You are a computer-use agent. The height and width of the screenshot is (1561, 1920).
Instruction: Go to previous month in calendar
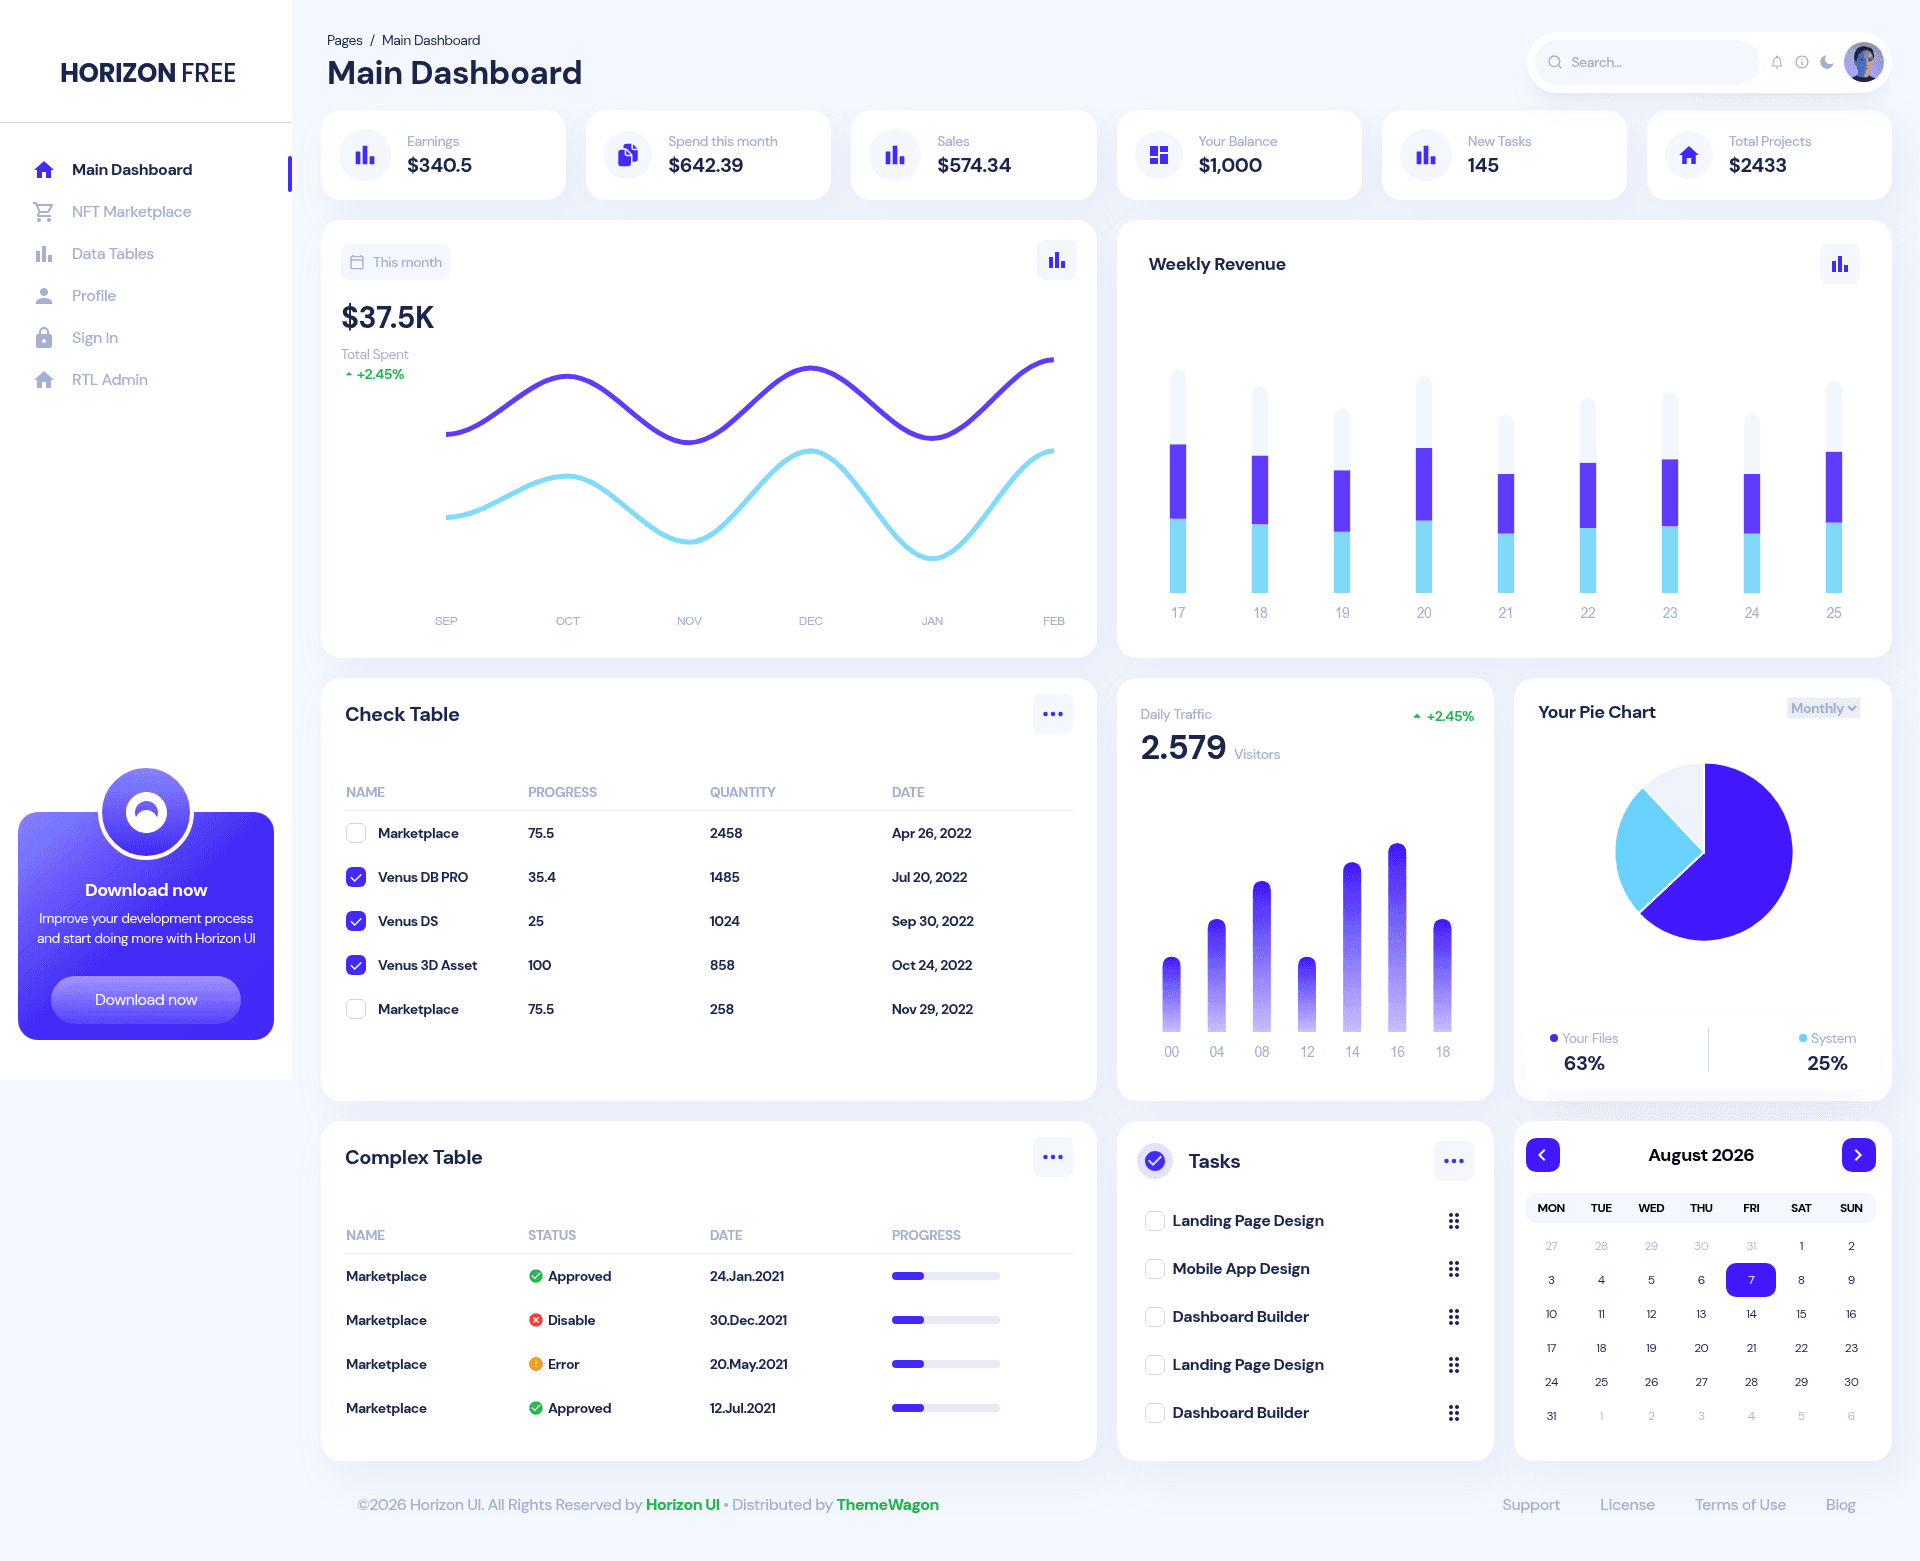click(1543, 1155)
